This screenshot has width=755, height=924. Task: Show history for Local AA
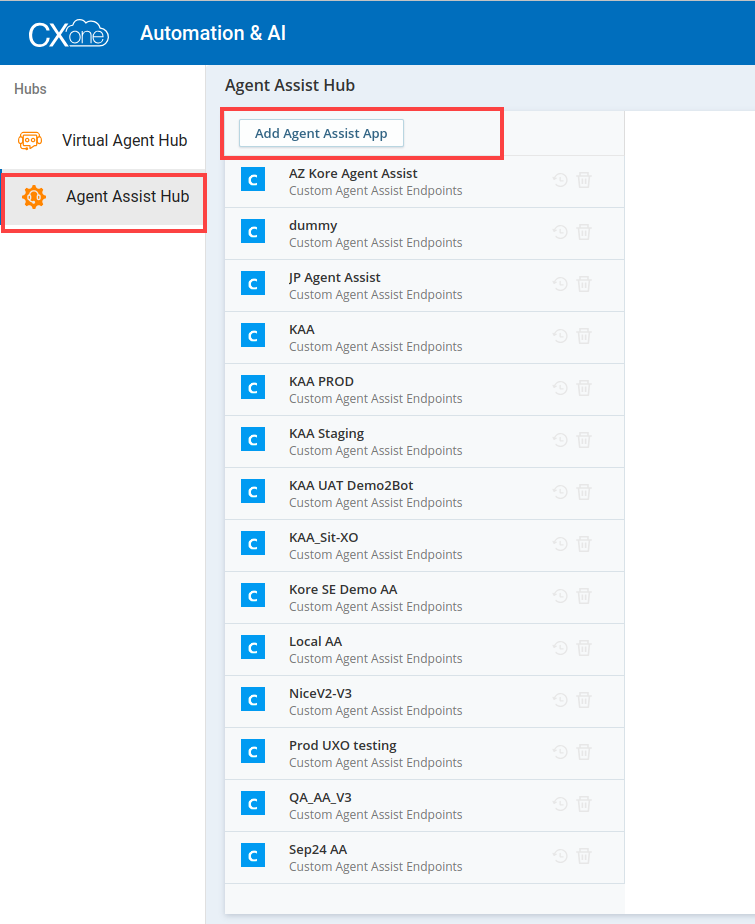point(560,648)
